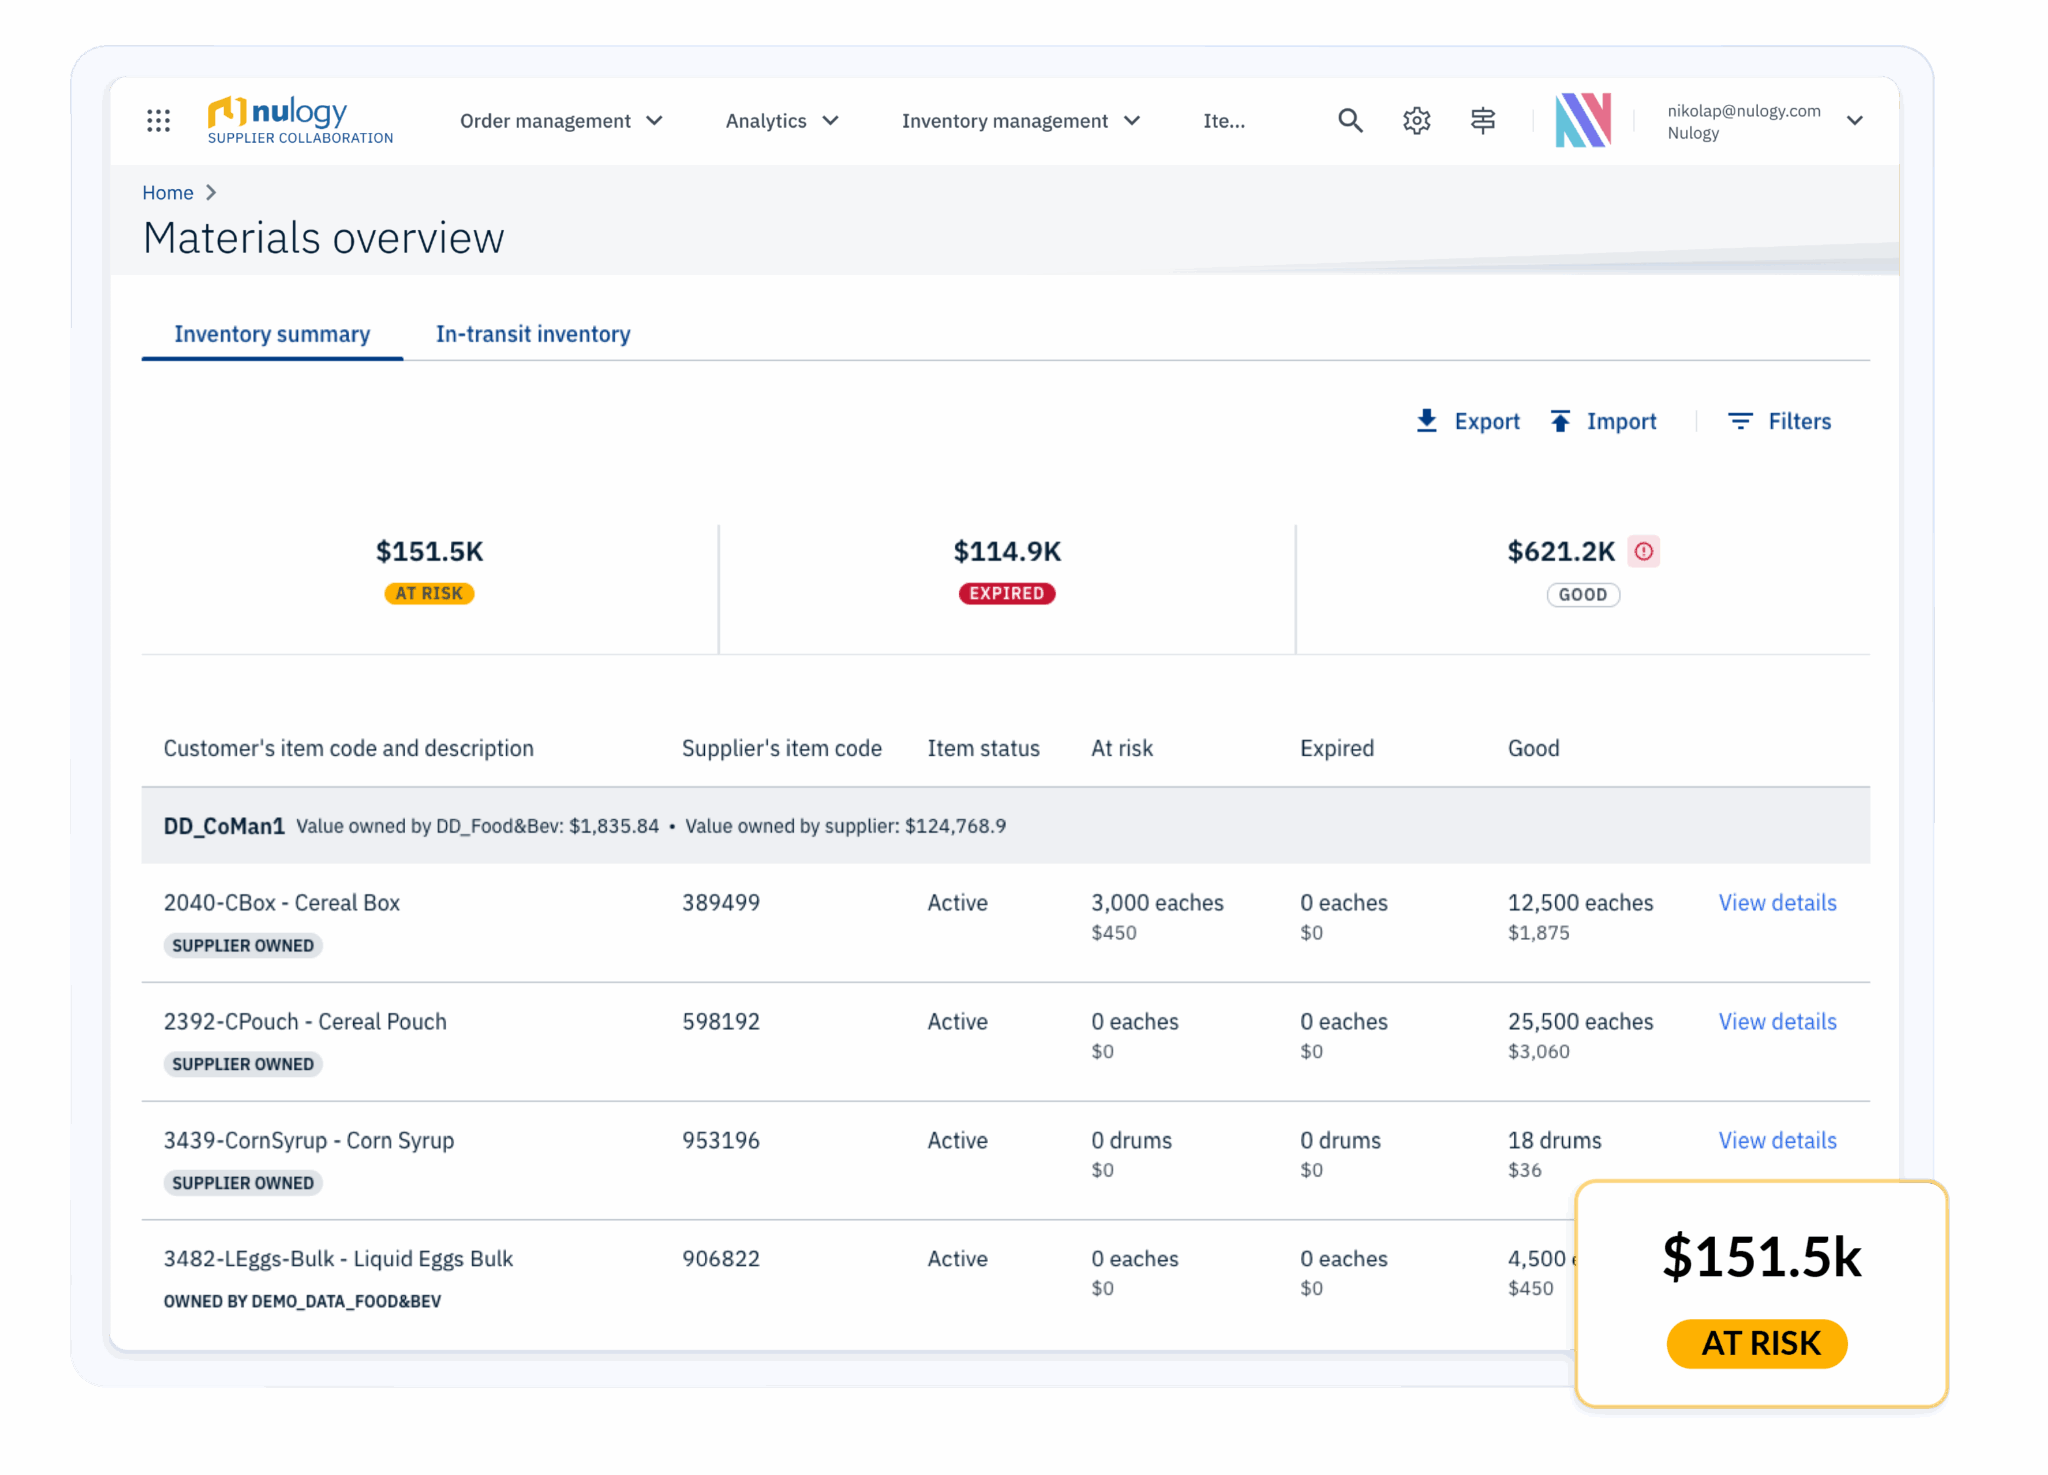The width and height of the screenshot is (2048, 1475).
Task: Open the Filters panel button
Action: point(1779,421)
